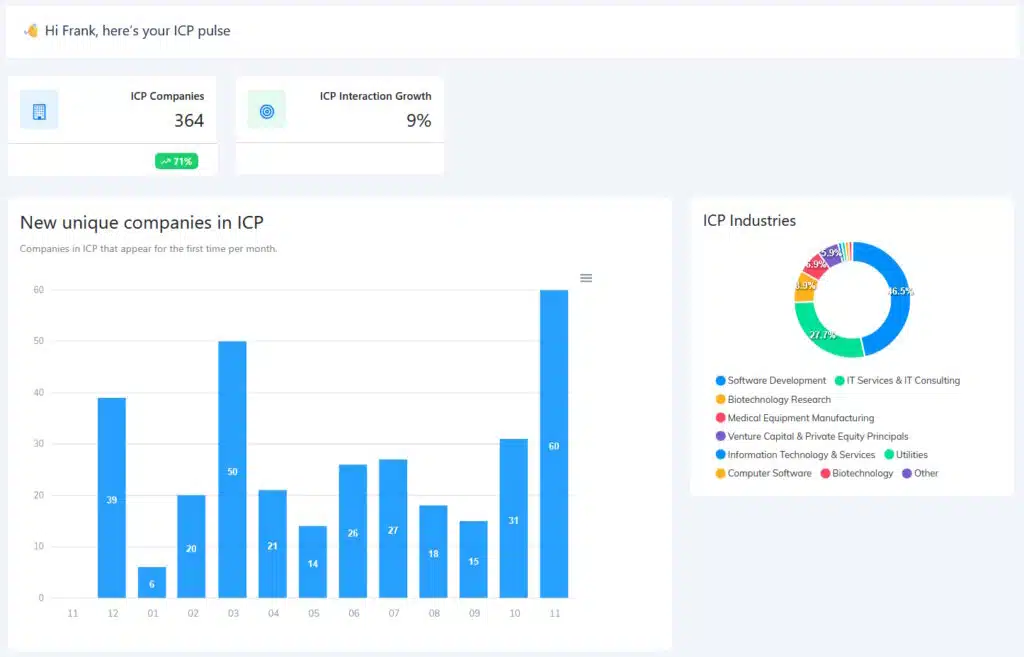Open the hamburger menu above the bar chart
Image resolution: width=1024 pixels, height=657 pixels.
[x=586, y=278]
